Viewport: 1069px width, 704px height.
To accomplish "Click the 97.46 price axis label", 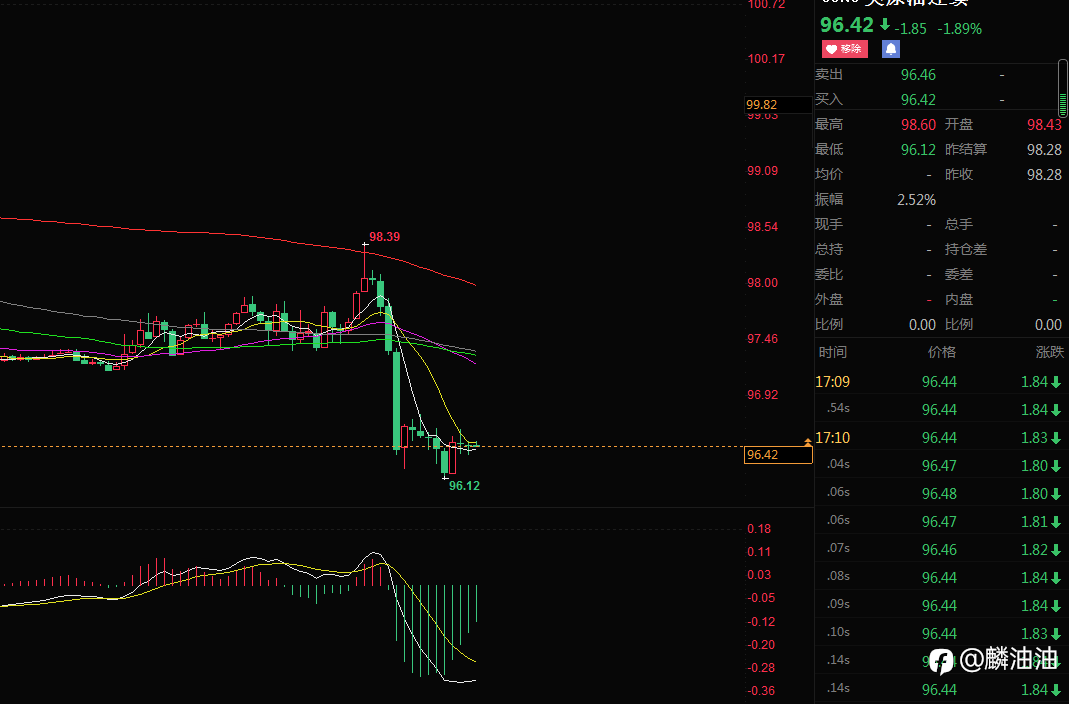I will coord(762,339).
